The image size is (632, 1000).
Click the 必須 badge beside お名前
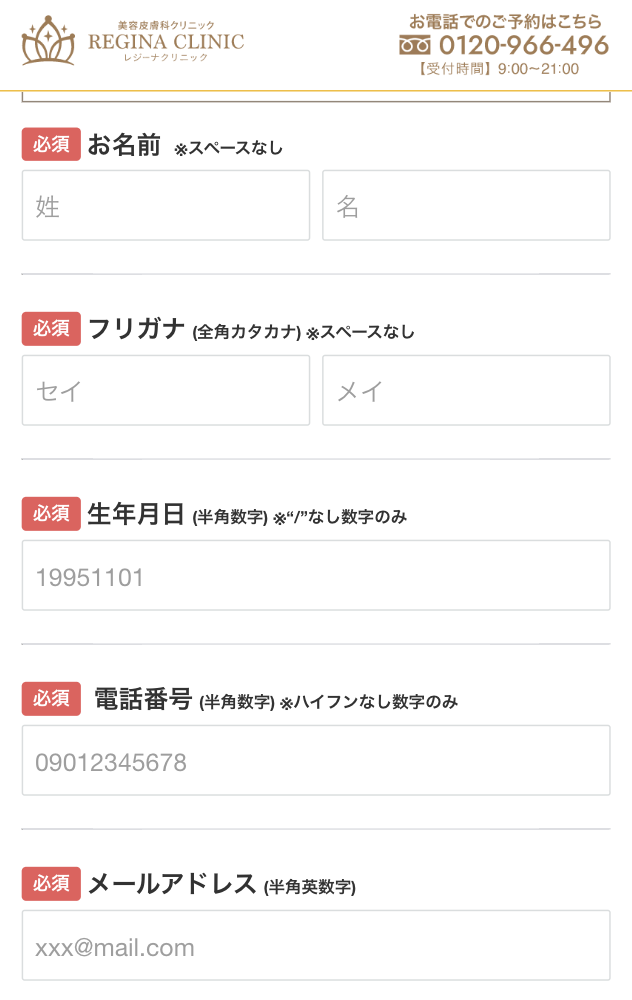51,145
